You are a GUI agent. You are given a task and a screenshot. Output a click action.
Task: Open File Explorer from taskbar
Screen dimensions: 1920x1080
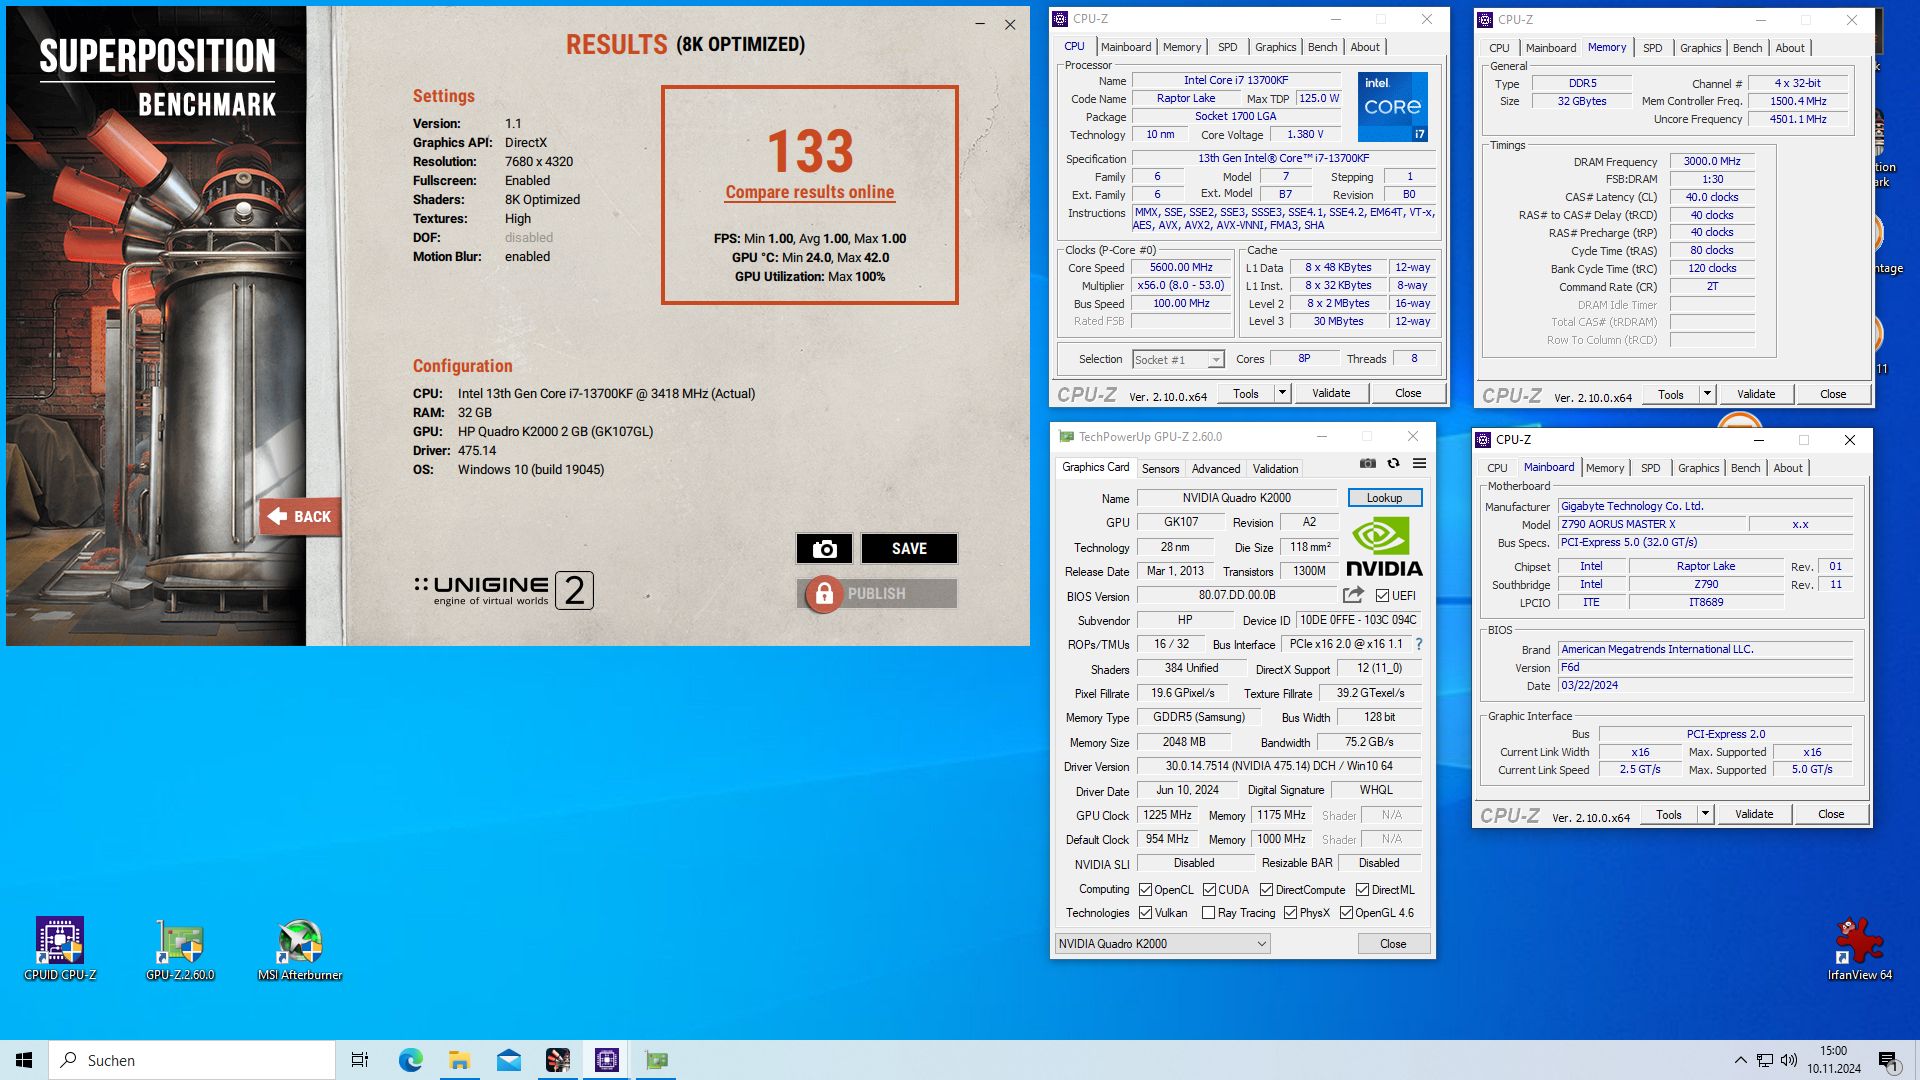click(x=459, y=1060)
